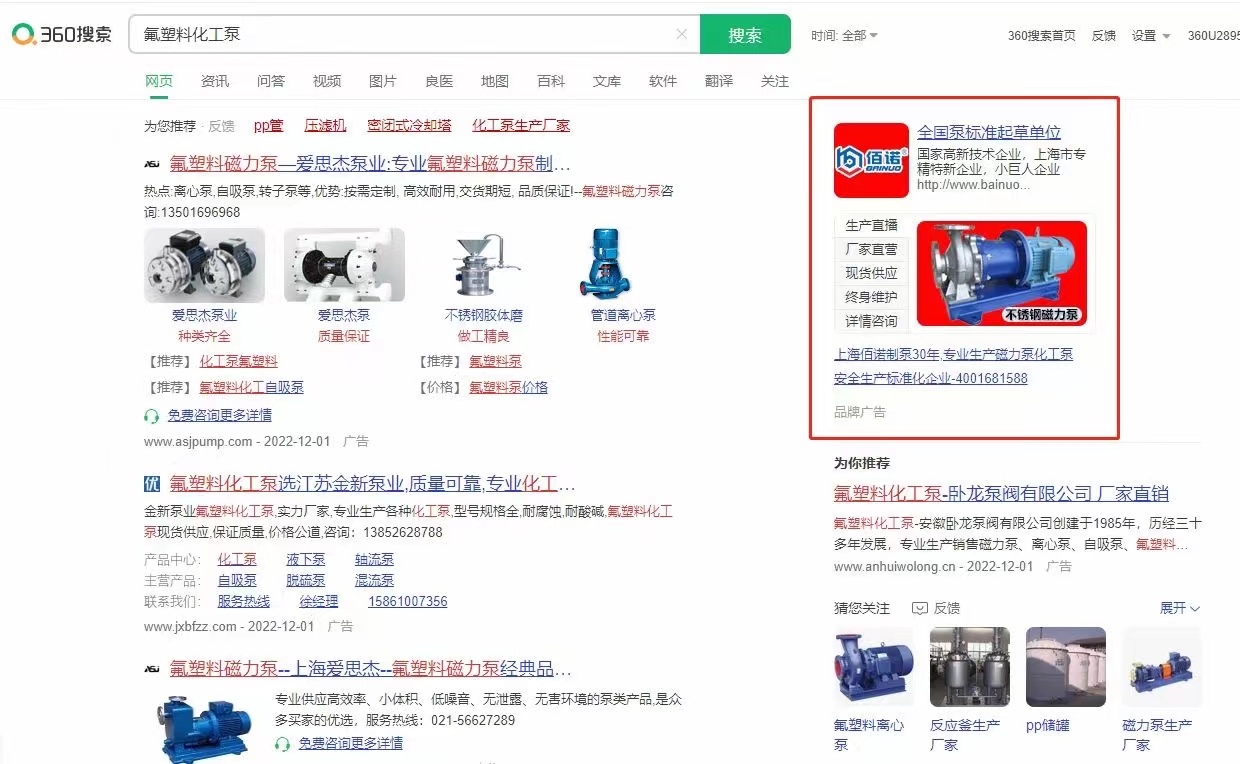1240x764 pixels.
Task: Open the 全国泵标准起草单位 ad title
Action: (989, 132)
